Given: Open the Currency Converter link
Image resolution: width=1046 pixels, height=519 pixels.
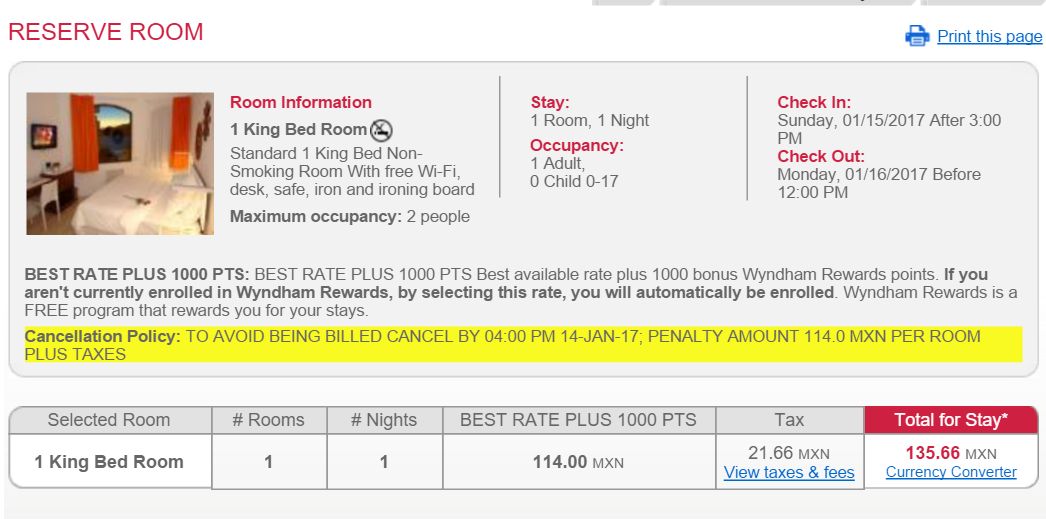Looking at the screenshot, I should (x=951, y=472).
